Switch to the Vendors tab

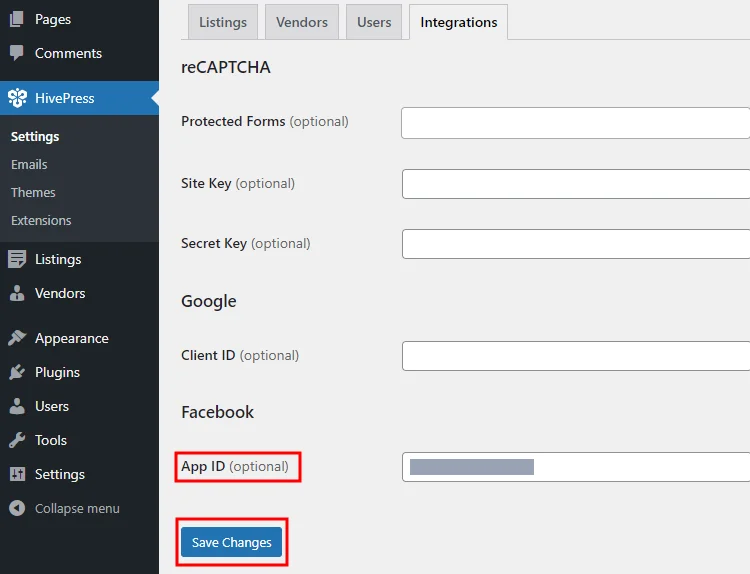(x=302, y=22)
